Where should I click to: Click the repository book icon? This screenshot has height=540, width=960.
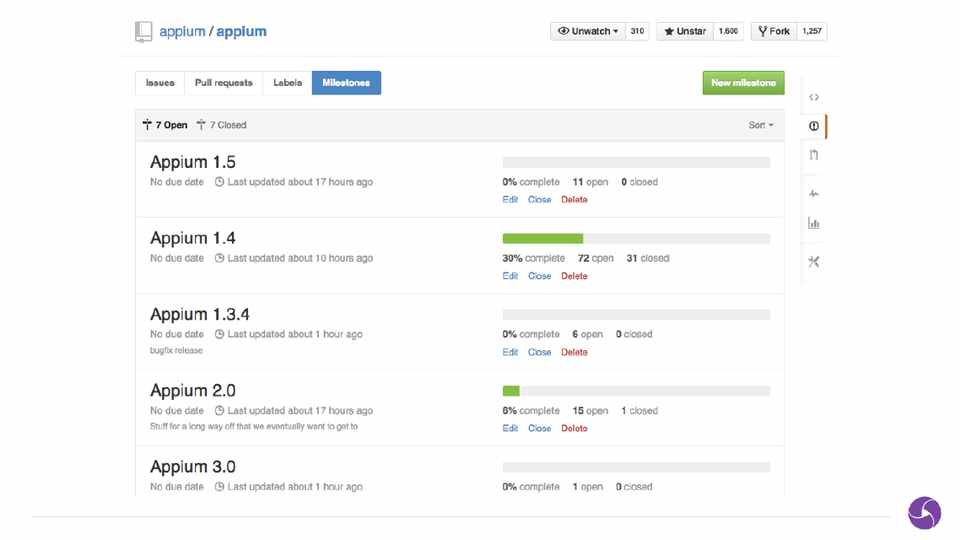pos(144,32)
